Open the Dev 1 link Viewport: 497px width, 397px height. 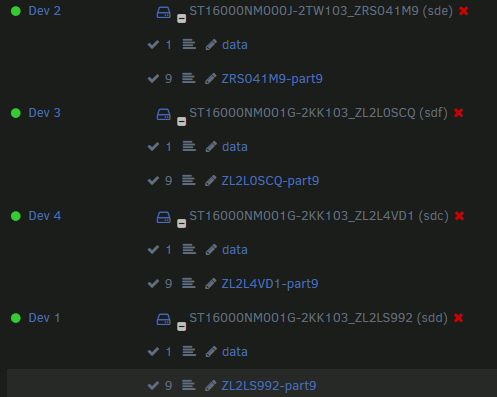pyautogui.click(x=44, y=318)
